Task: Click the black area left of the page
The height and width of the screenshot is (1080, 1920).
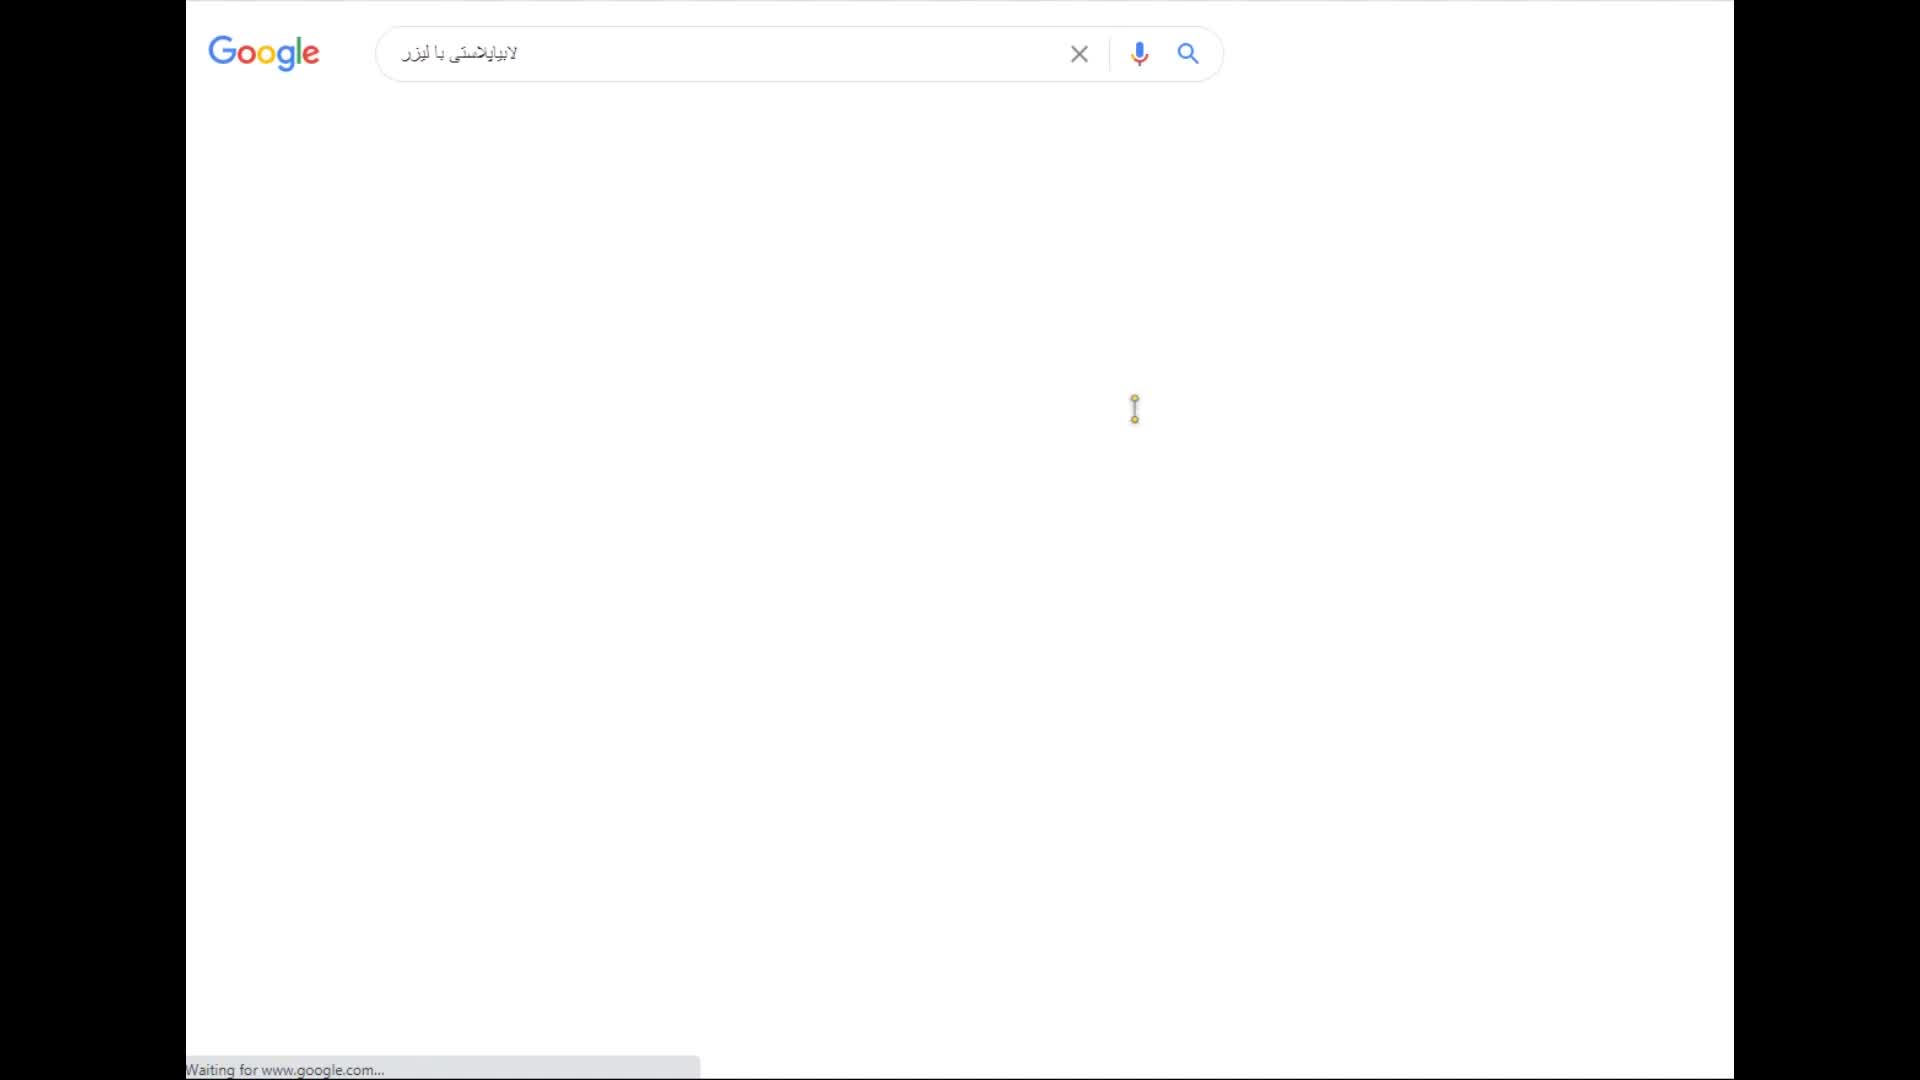Action: [x=92, y=540]
